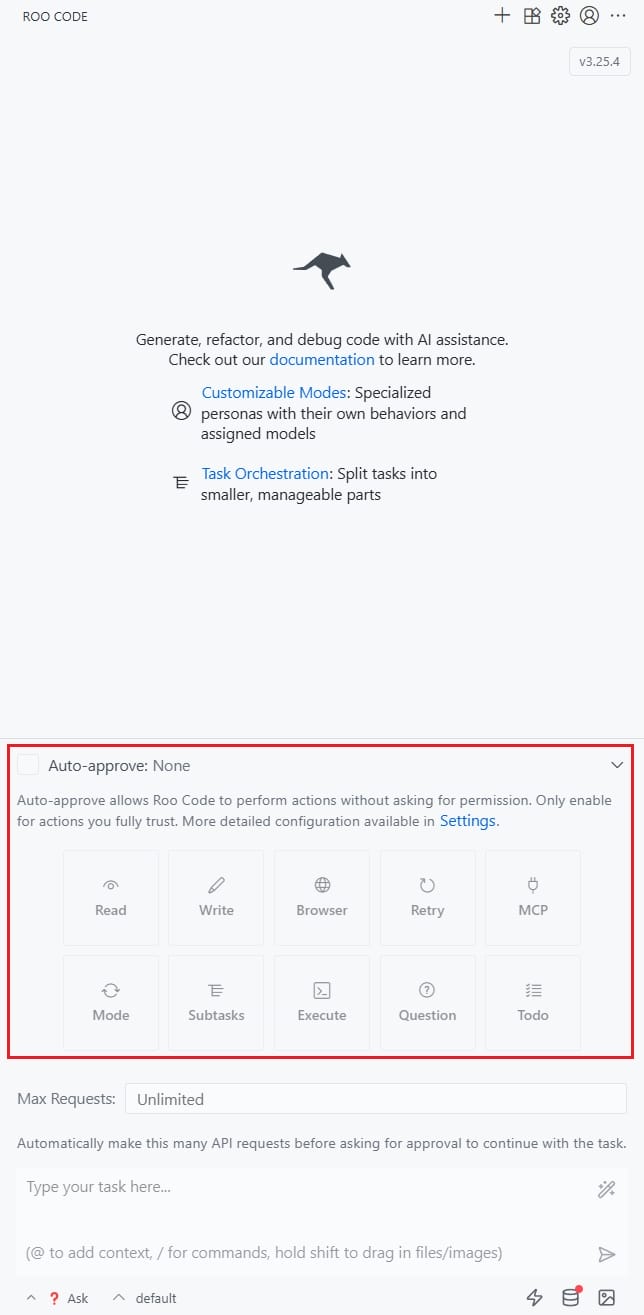Viewport: 644px width, 1315px height.
Task: Enable the Auto-approve checkbox
Action: pos(29,765)
